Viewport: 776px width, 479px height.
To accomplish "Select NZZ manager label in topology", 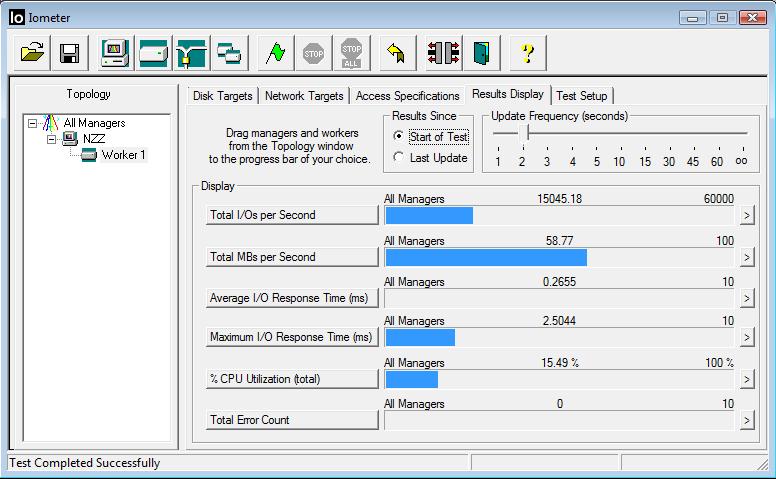I will tap(94, 139).
